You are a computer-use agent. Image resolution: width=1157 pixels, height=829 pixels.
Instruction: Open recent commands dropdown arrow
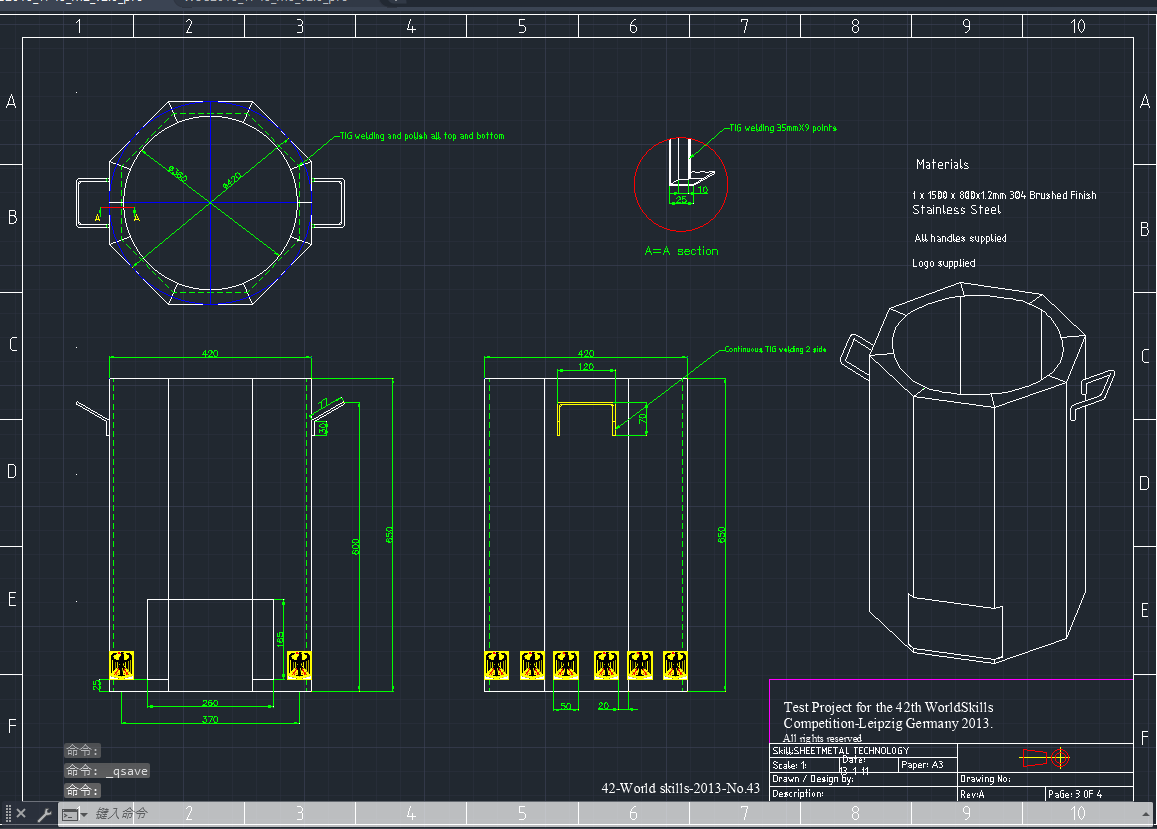point(84,814)
